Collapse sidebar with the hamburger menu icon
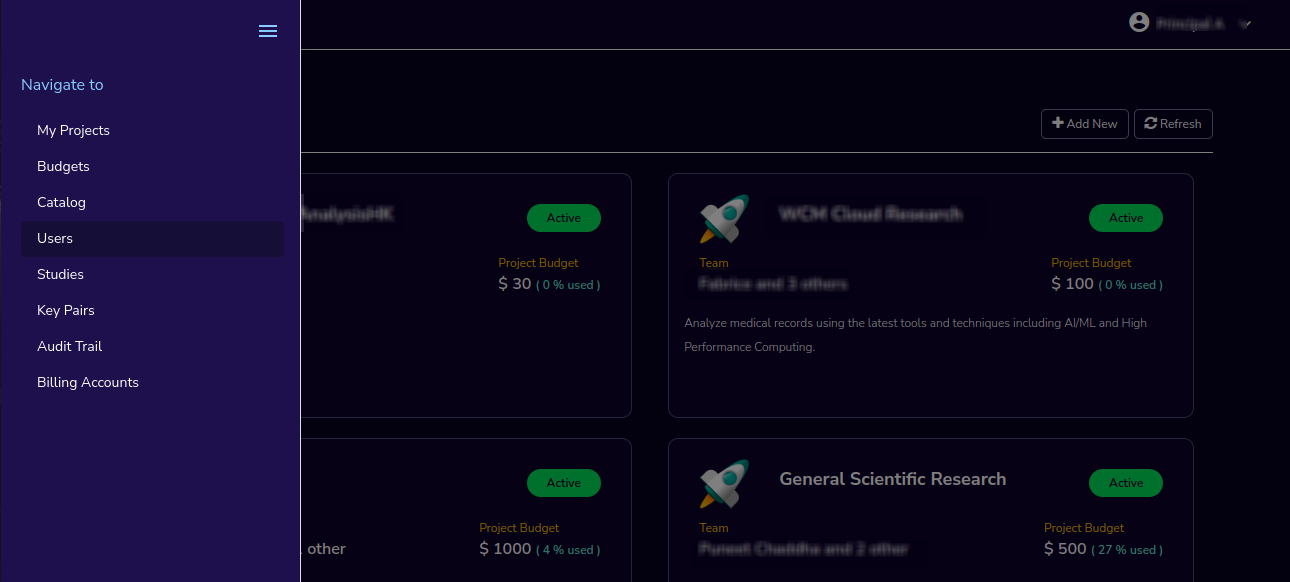 [x=268, y=31]
